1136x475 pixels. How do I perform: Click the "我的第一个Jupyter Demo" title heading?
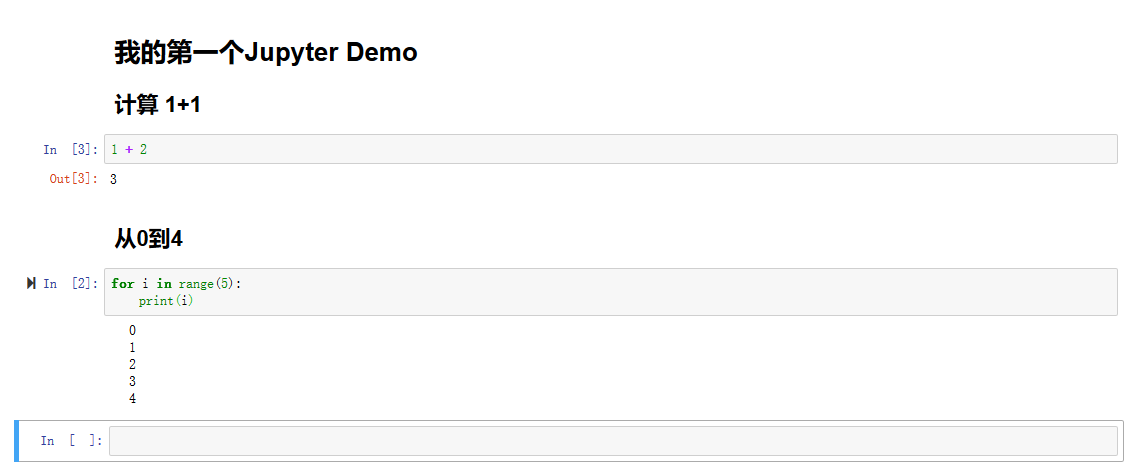[x=266, y=53]
